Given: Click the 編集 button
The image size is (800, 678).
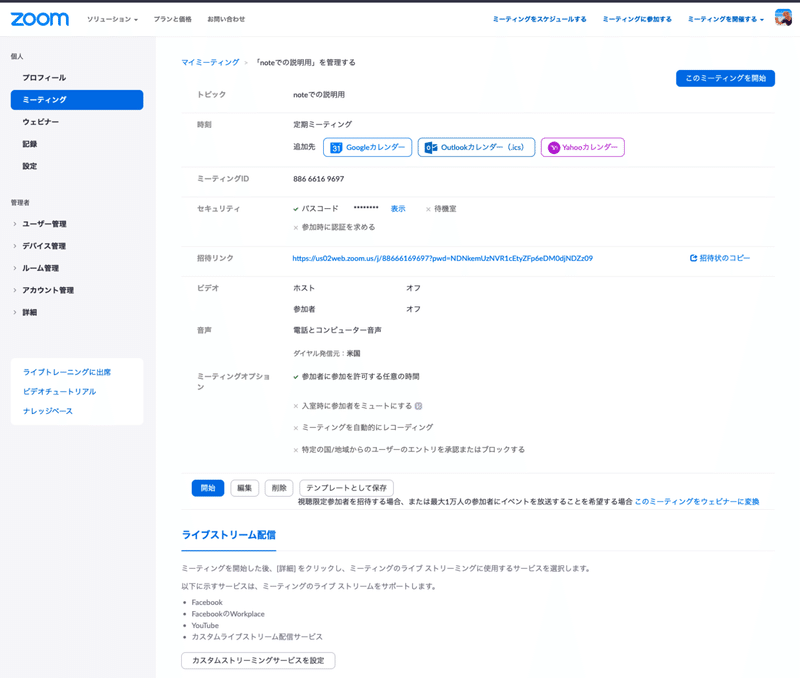Looking at the screenshot, I should coord(244,488).
